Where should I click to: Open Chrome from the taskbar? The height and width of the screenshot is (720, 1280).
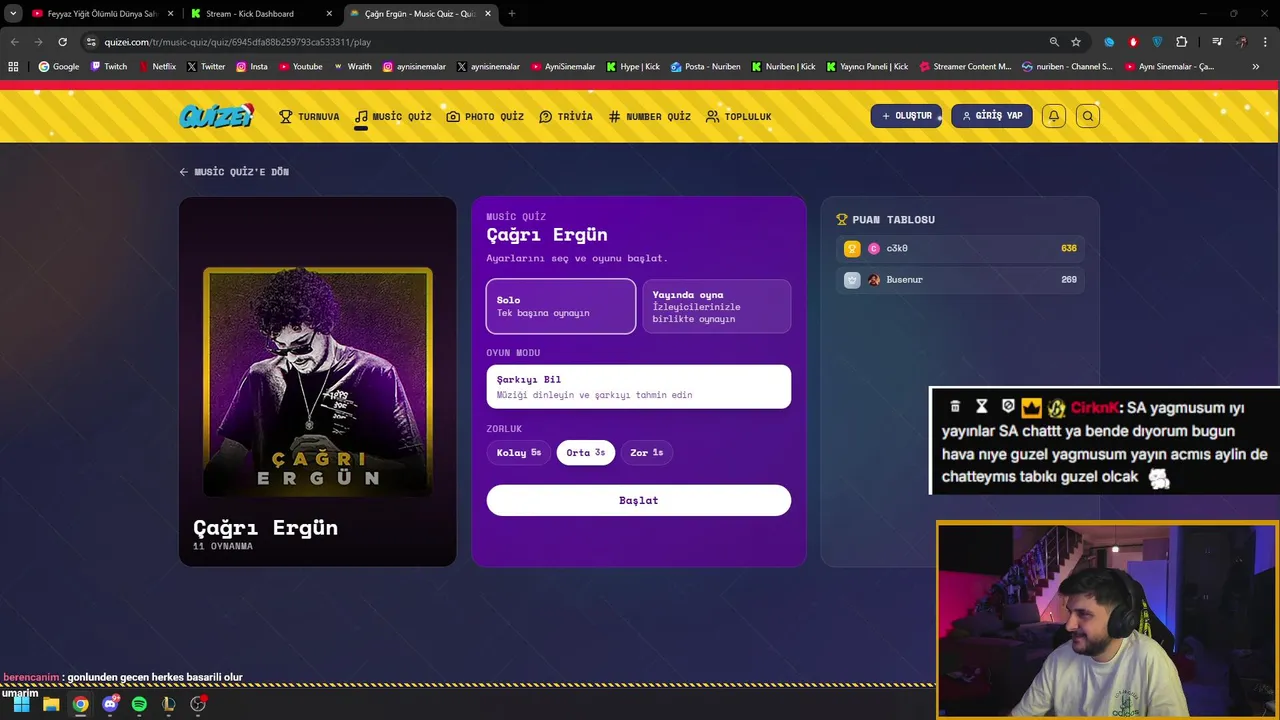point(80,704)
